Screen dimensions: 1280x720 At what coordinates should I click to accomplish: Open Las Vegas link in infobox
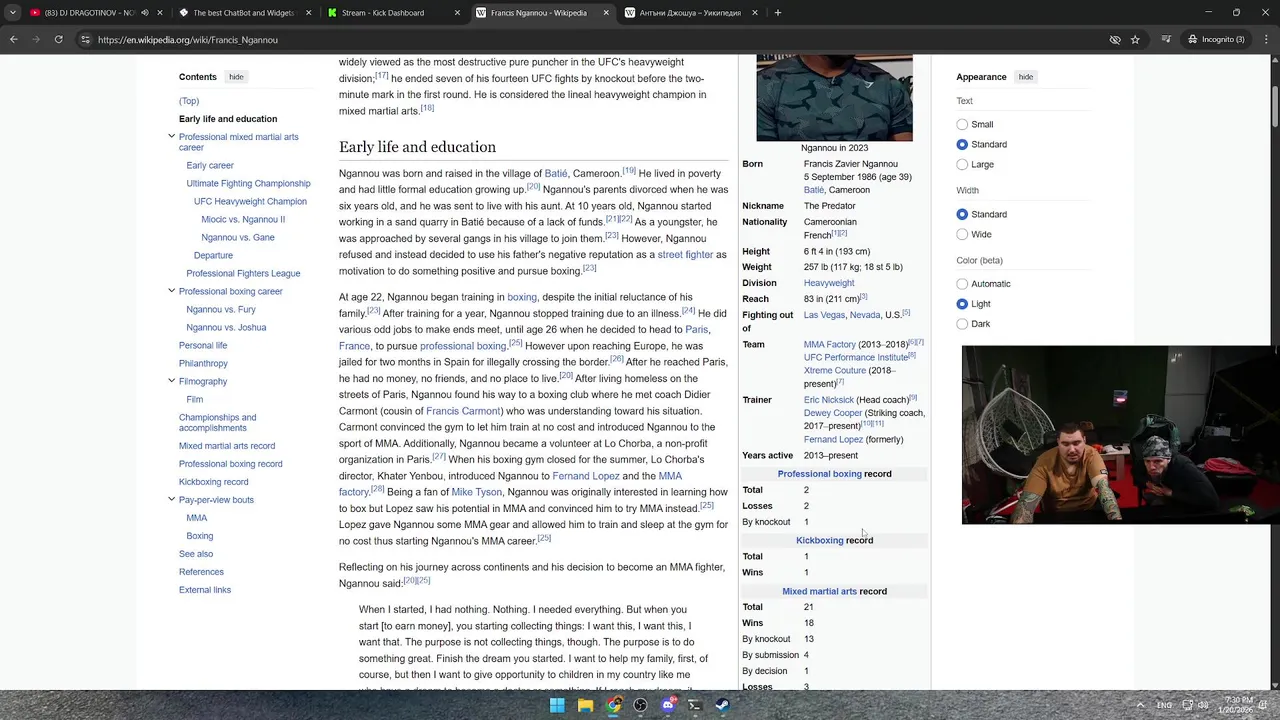click(x=824, y=315)
